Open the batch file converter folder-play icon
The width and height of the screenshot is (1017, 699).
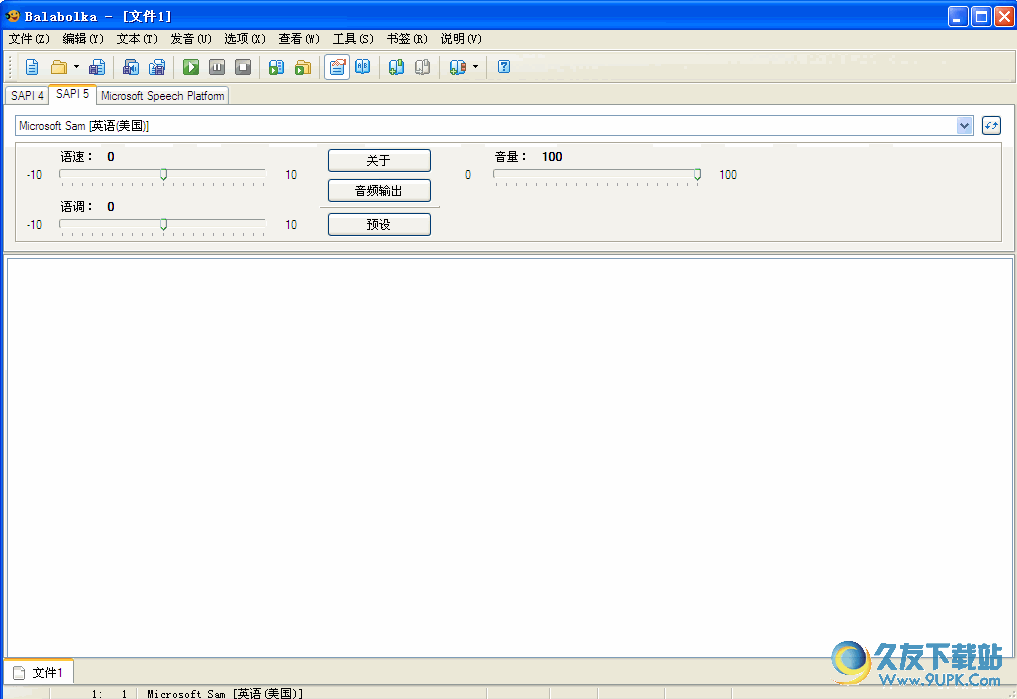pos(303,67)
